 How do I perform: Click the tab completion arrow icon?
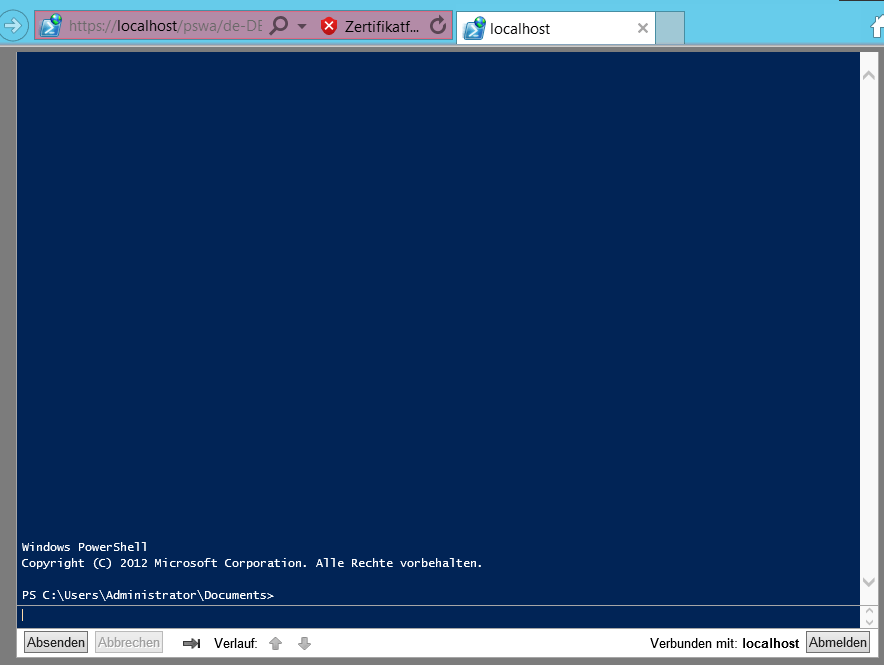[x=192, y=643]
